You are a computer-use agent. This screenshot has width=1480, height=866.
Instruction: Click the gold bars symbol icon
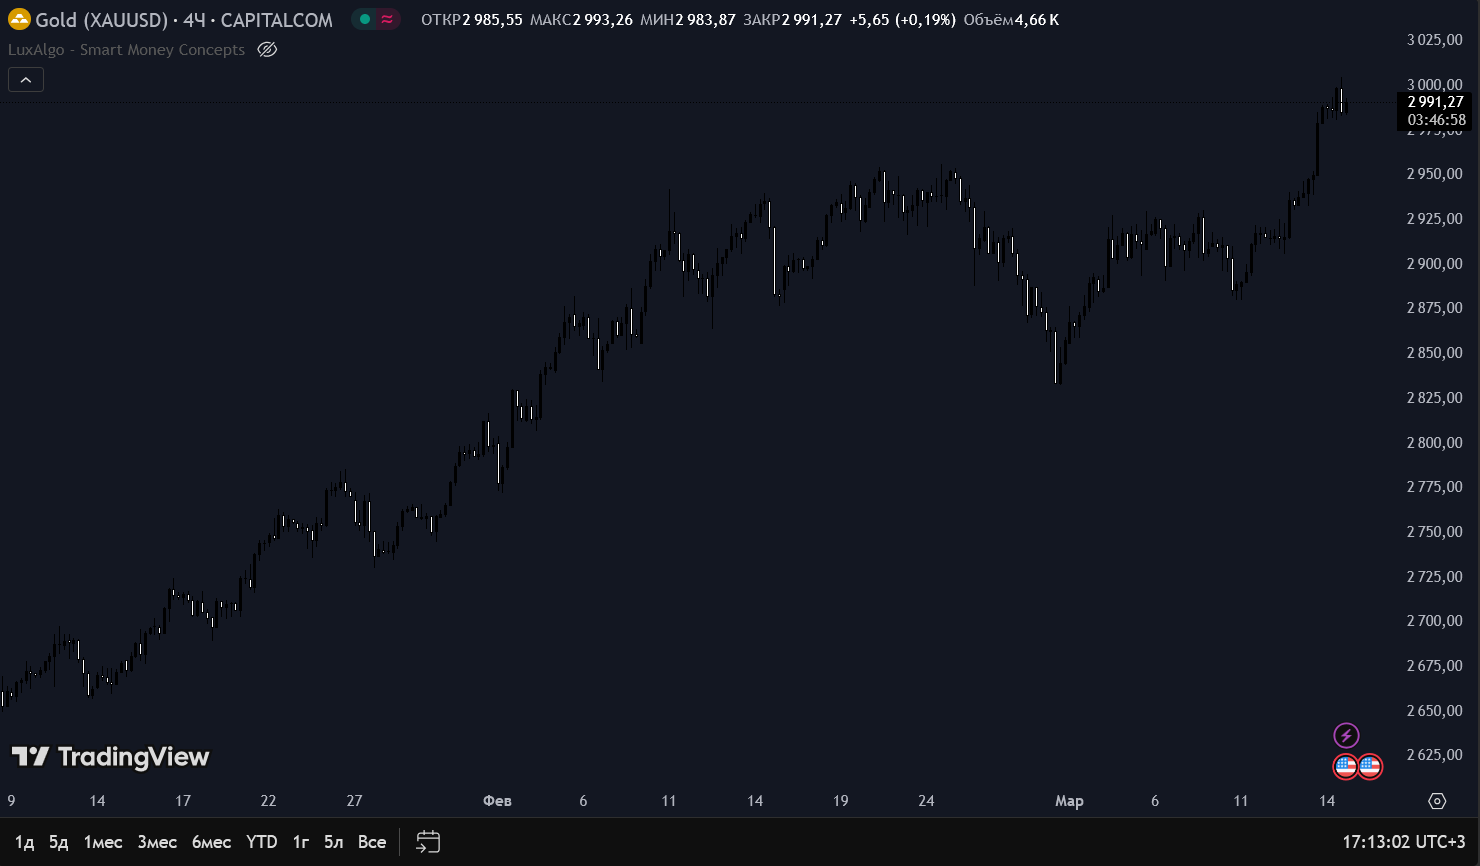[x=19, y=20]
